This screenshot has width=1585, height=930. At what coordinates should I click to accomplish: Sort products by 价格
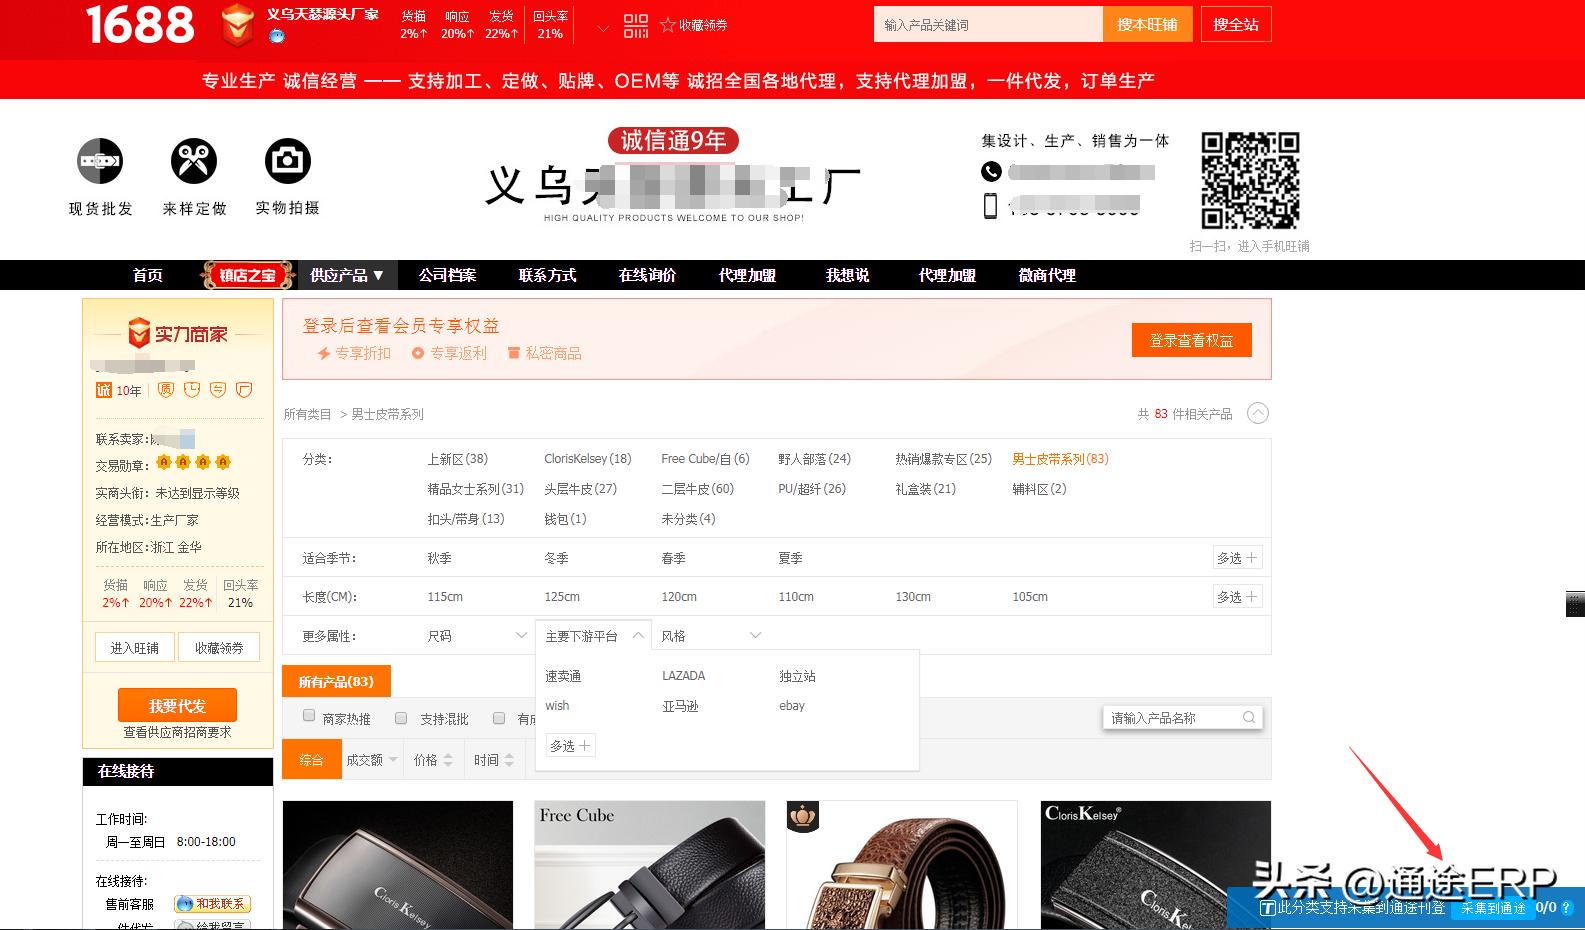pos(433,760)
